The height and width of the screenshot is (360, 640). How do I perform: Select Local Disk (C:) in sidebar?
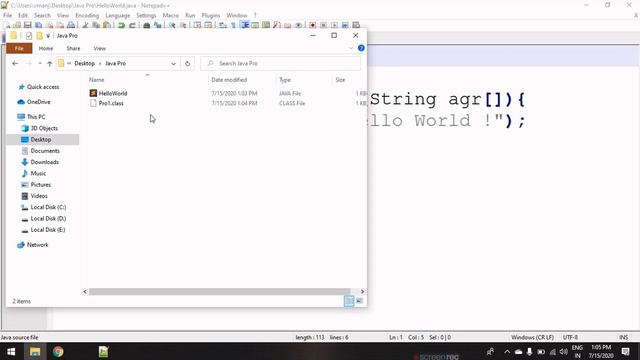[48, 207]
